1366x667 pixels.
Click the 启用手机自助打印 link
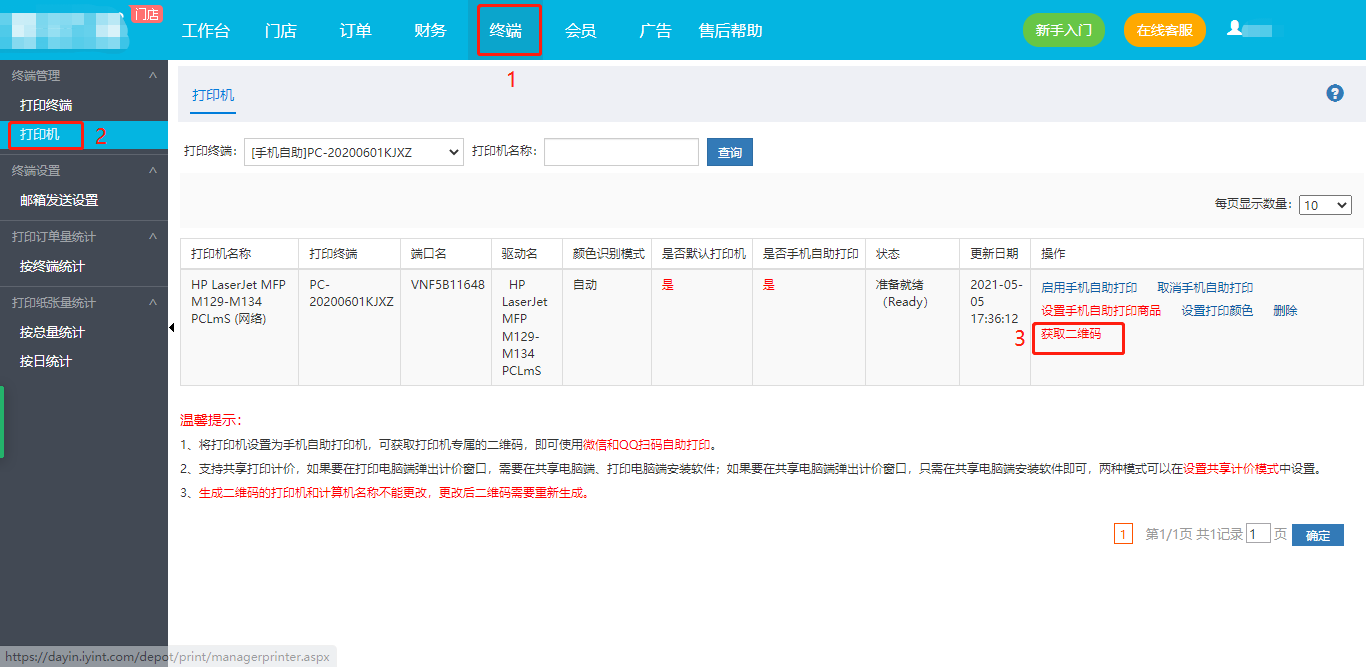(x=1089, y=288)
